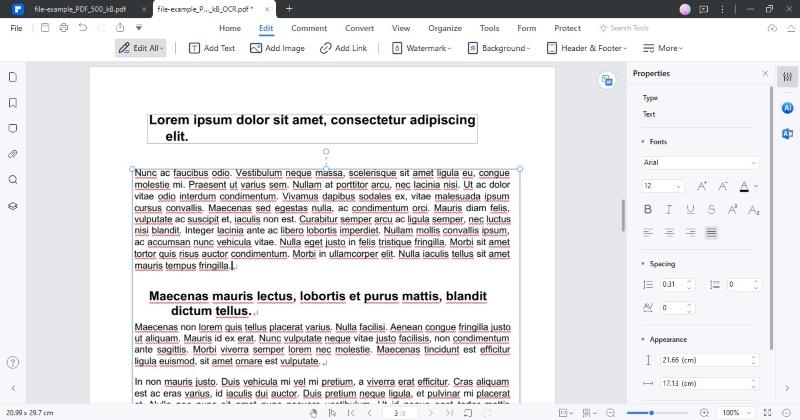Toggle bold text formatting
This screenshot has width=800, height=420.
click(648, 209)
